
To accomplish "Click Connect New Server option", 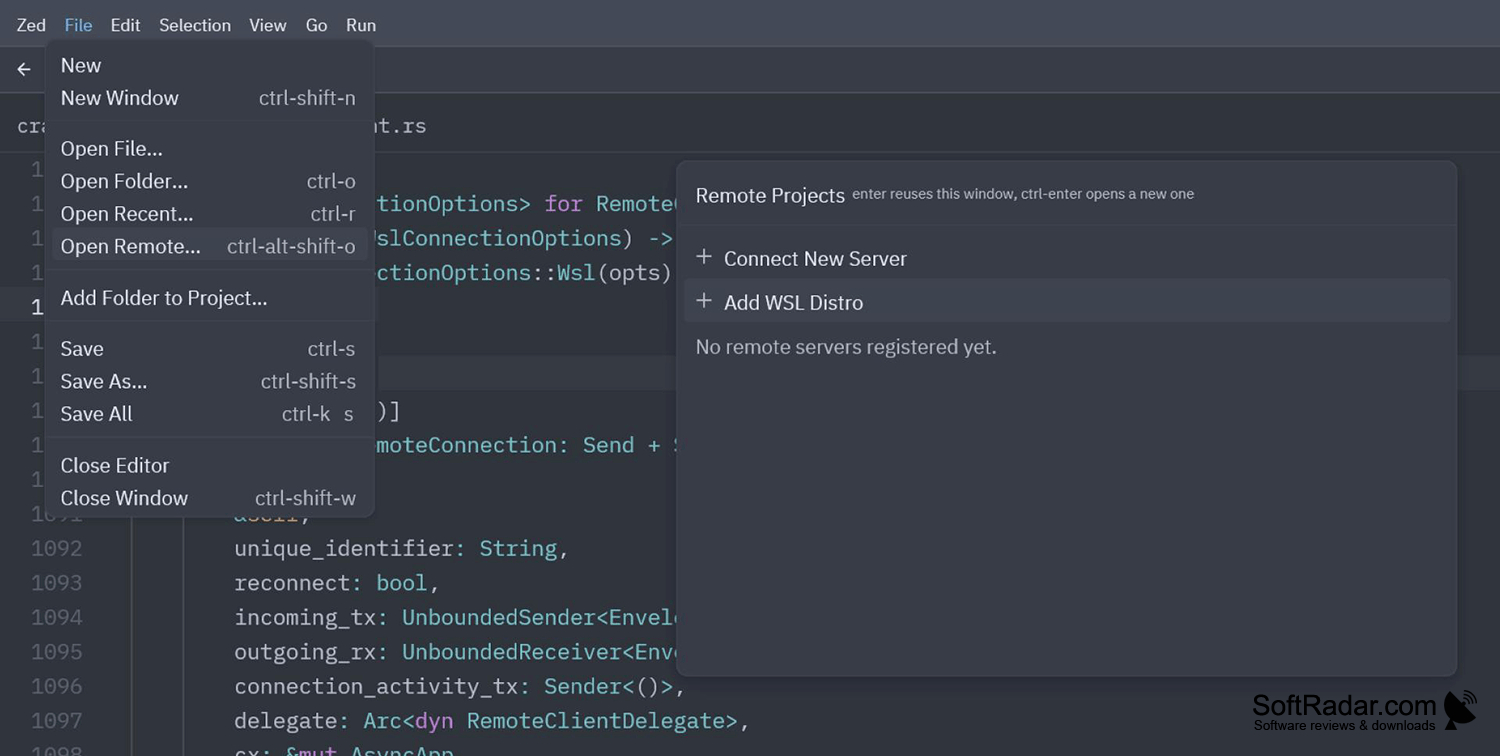I will (1067, 258).
